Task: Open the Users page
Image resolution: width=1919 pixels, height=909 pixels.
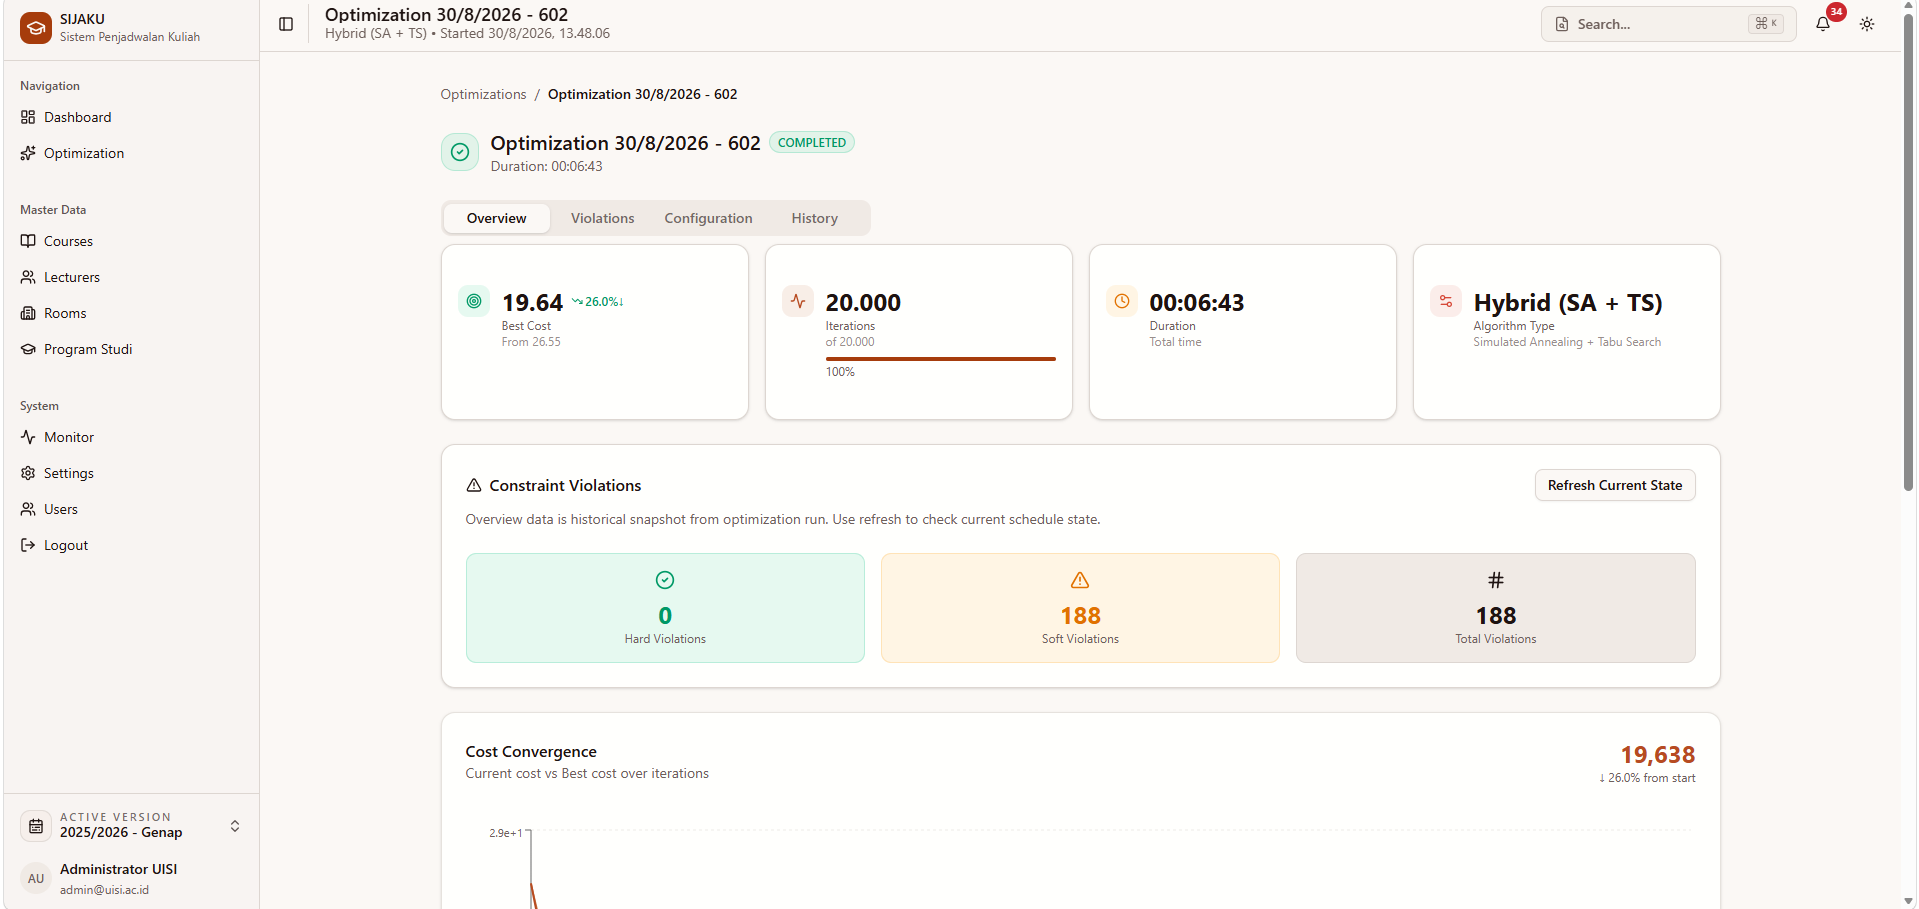Action: click(x=131, y=509)
